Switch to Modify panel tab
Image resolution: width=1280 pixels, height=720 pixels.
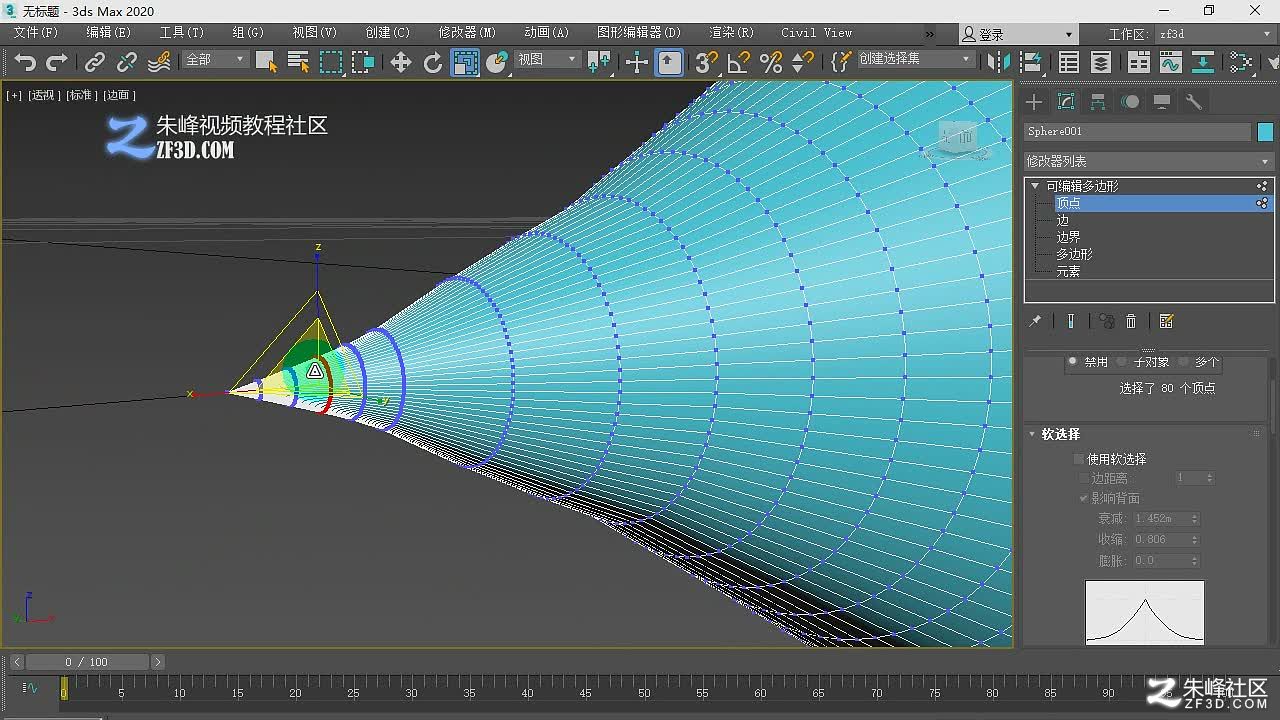(x=1066, y=102)
